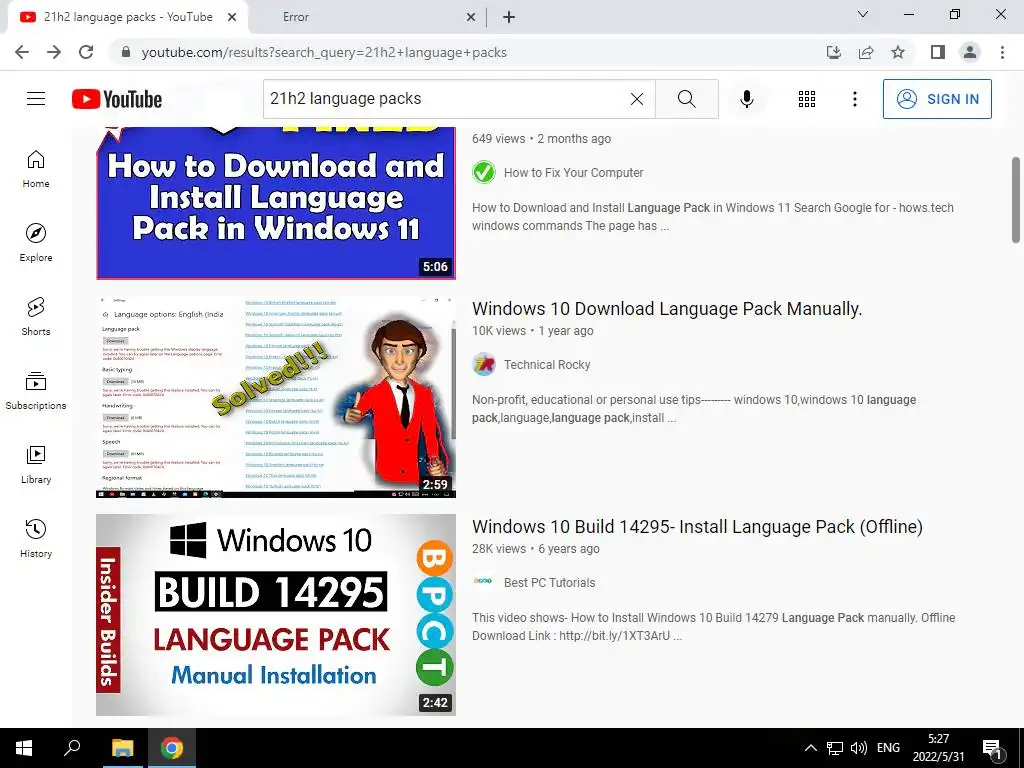Clear the search query with the X
Image resolution: width=1024 pixels, height=768 pixels.
click(637, 99)
